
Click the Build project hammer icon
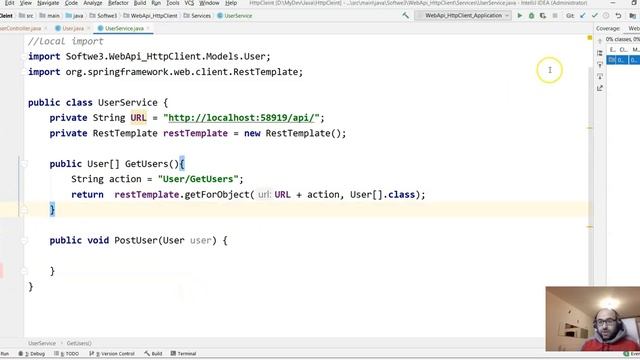coord(405,16)
